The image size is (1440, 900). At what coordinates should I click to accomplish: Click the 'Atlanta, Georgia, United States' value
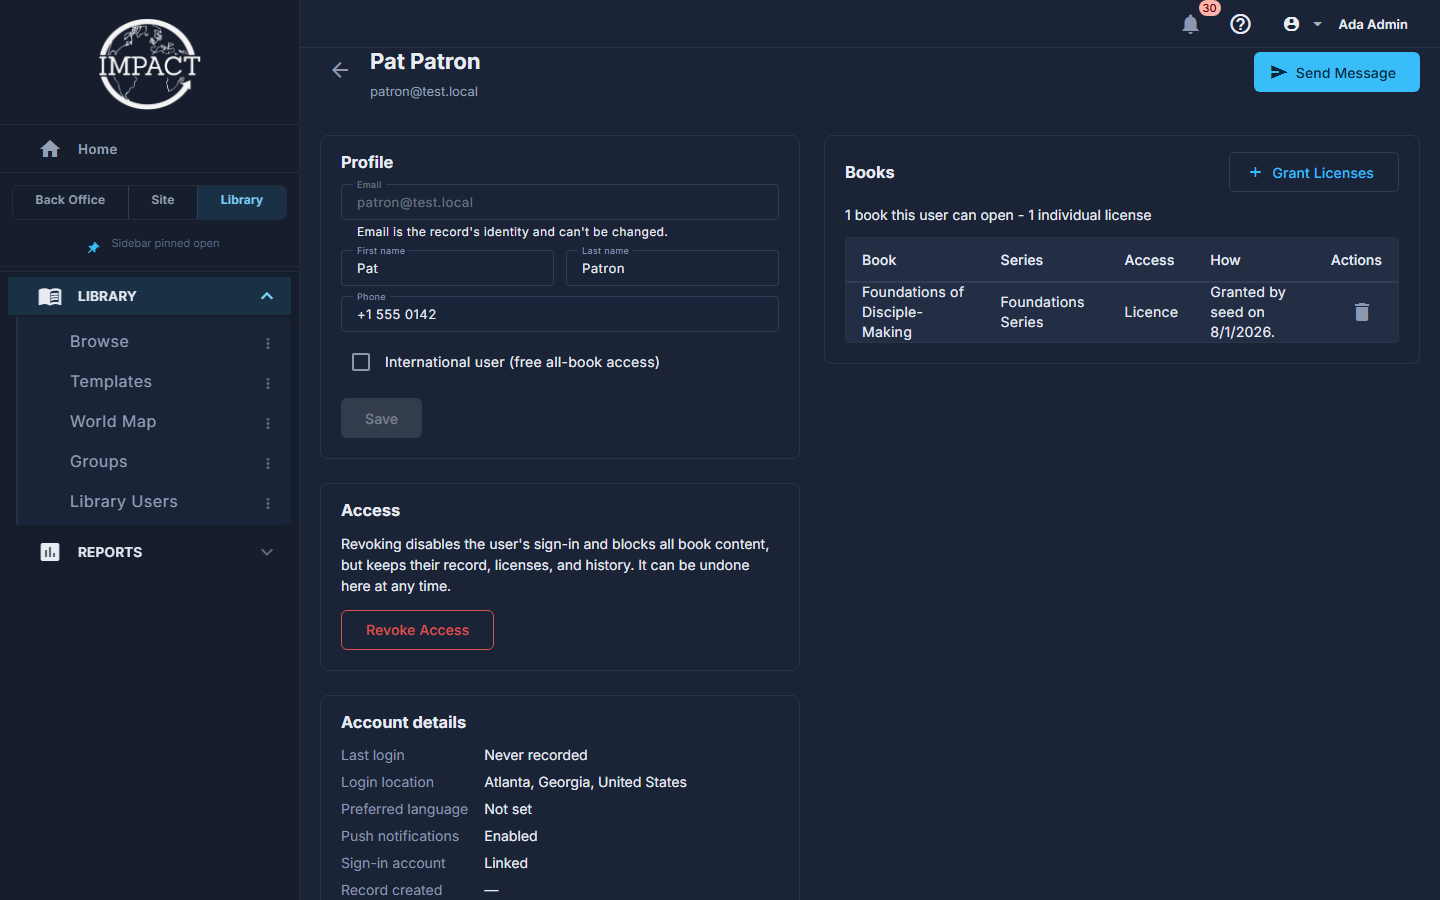585,782
